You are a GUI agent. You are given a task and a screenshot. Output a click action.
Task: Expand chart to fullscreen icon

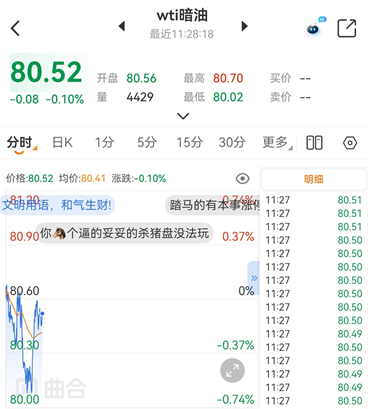coord(232,370)
